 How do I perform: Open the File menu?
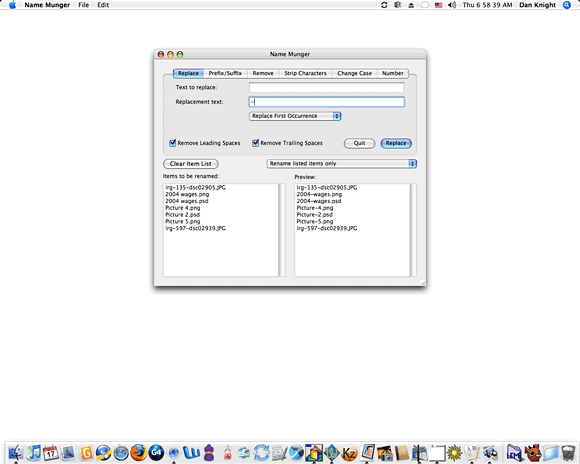[84, 5]
